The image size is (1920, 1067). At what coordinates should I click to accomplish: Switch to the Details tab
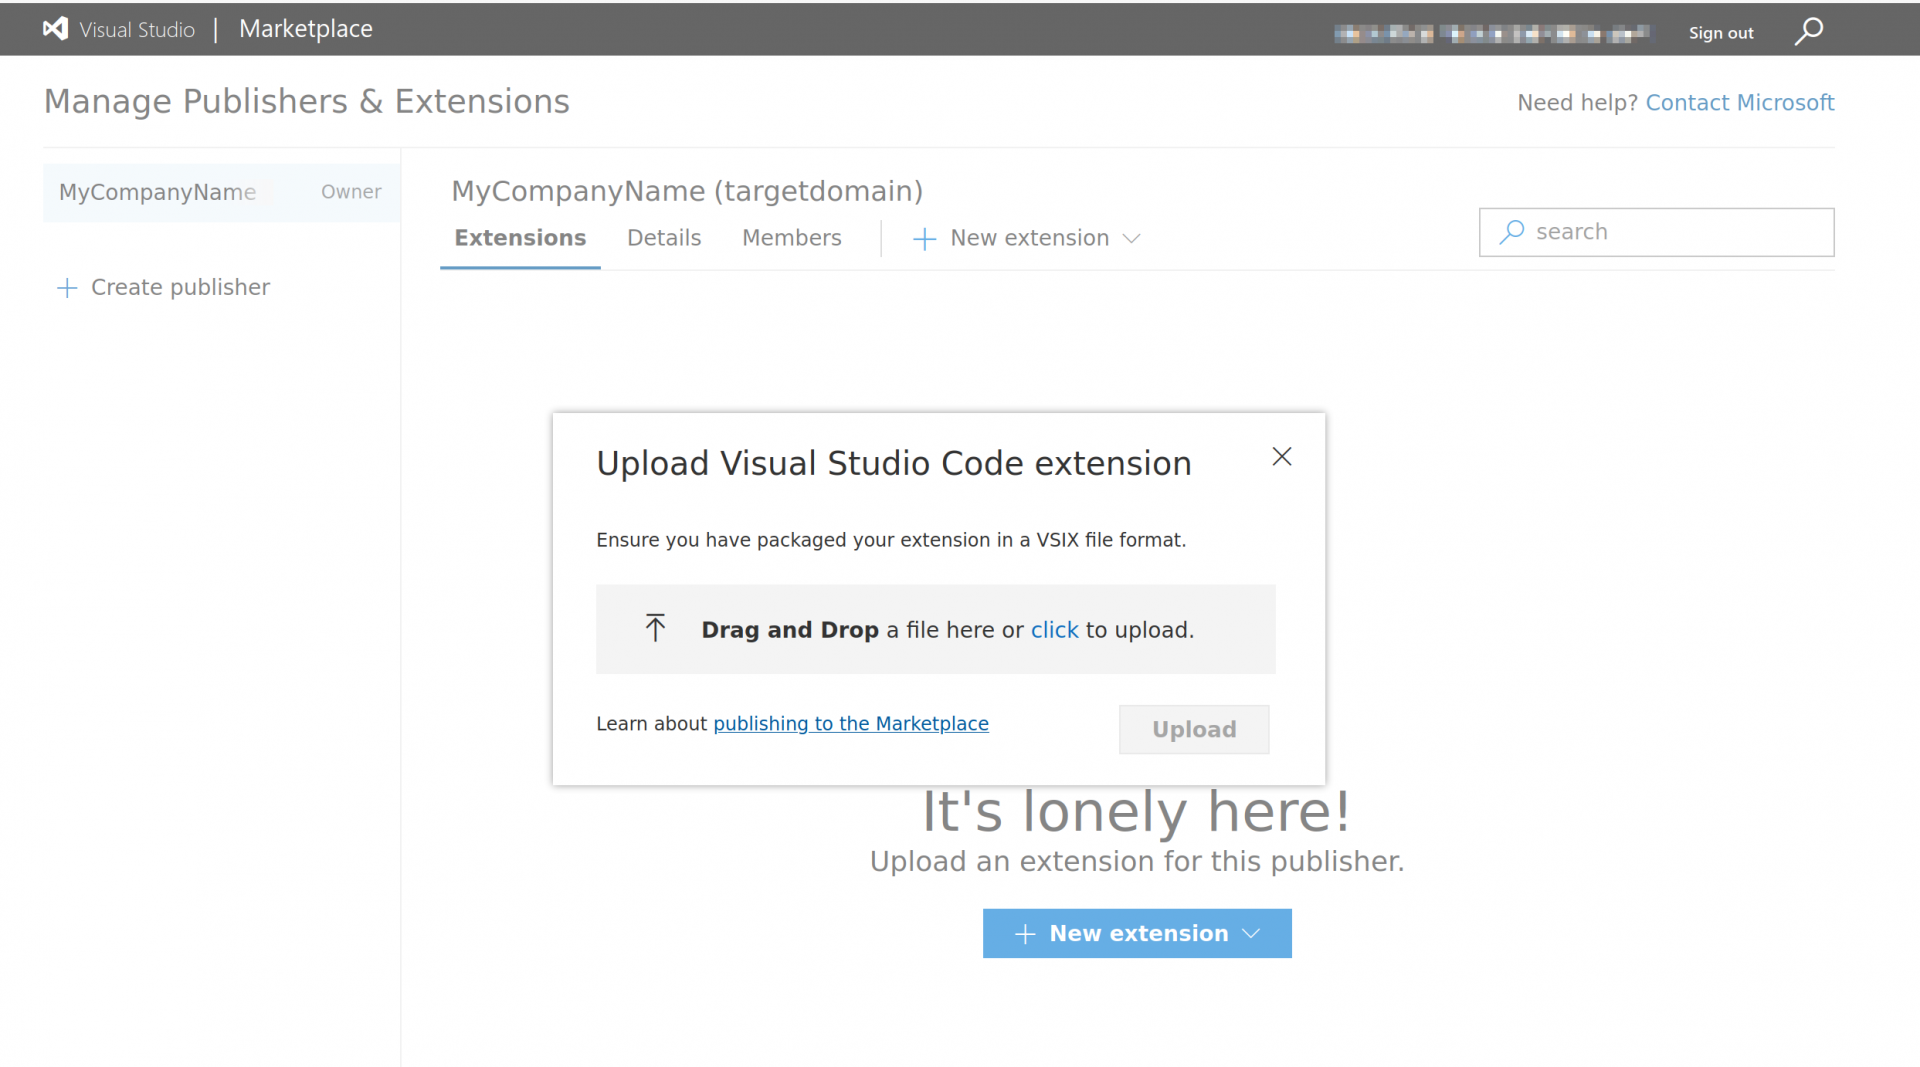663,238
